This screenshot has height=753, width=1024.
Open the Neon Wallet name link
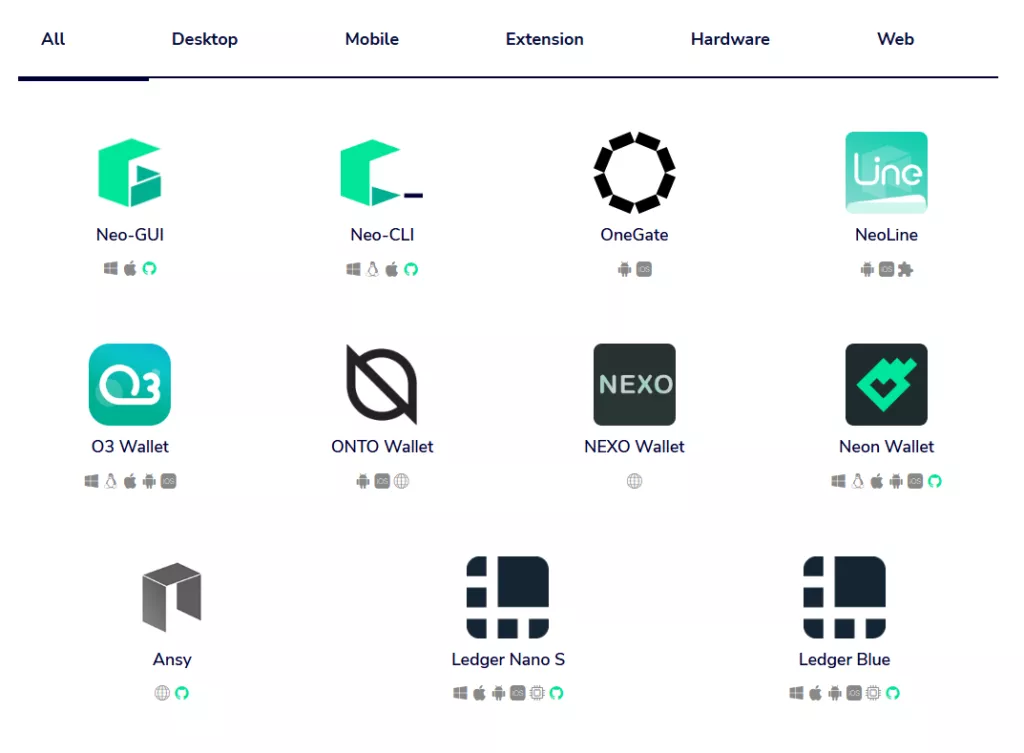pyautogui.click(x=886, y=447)
